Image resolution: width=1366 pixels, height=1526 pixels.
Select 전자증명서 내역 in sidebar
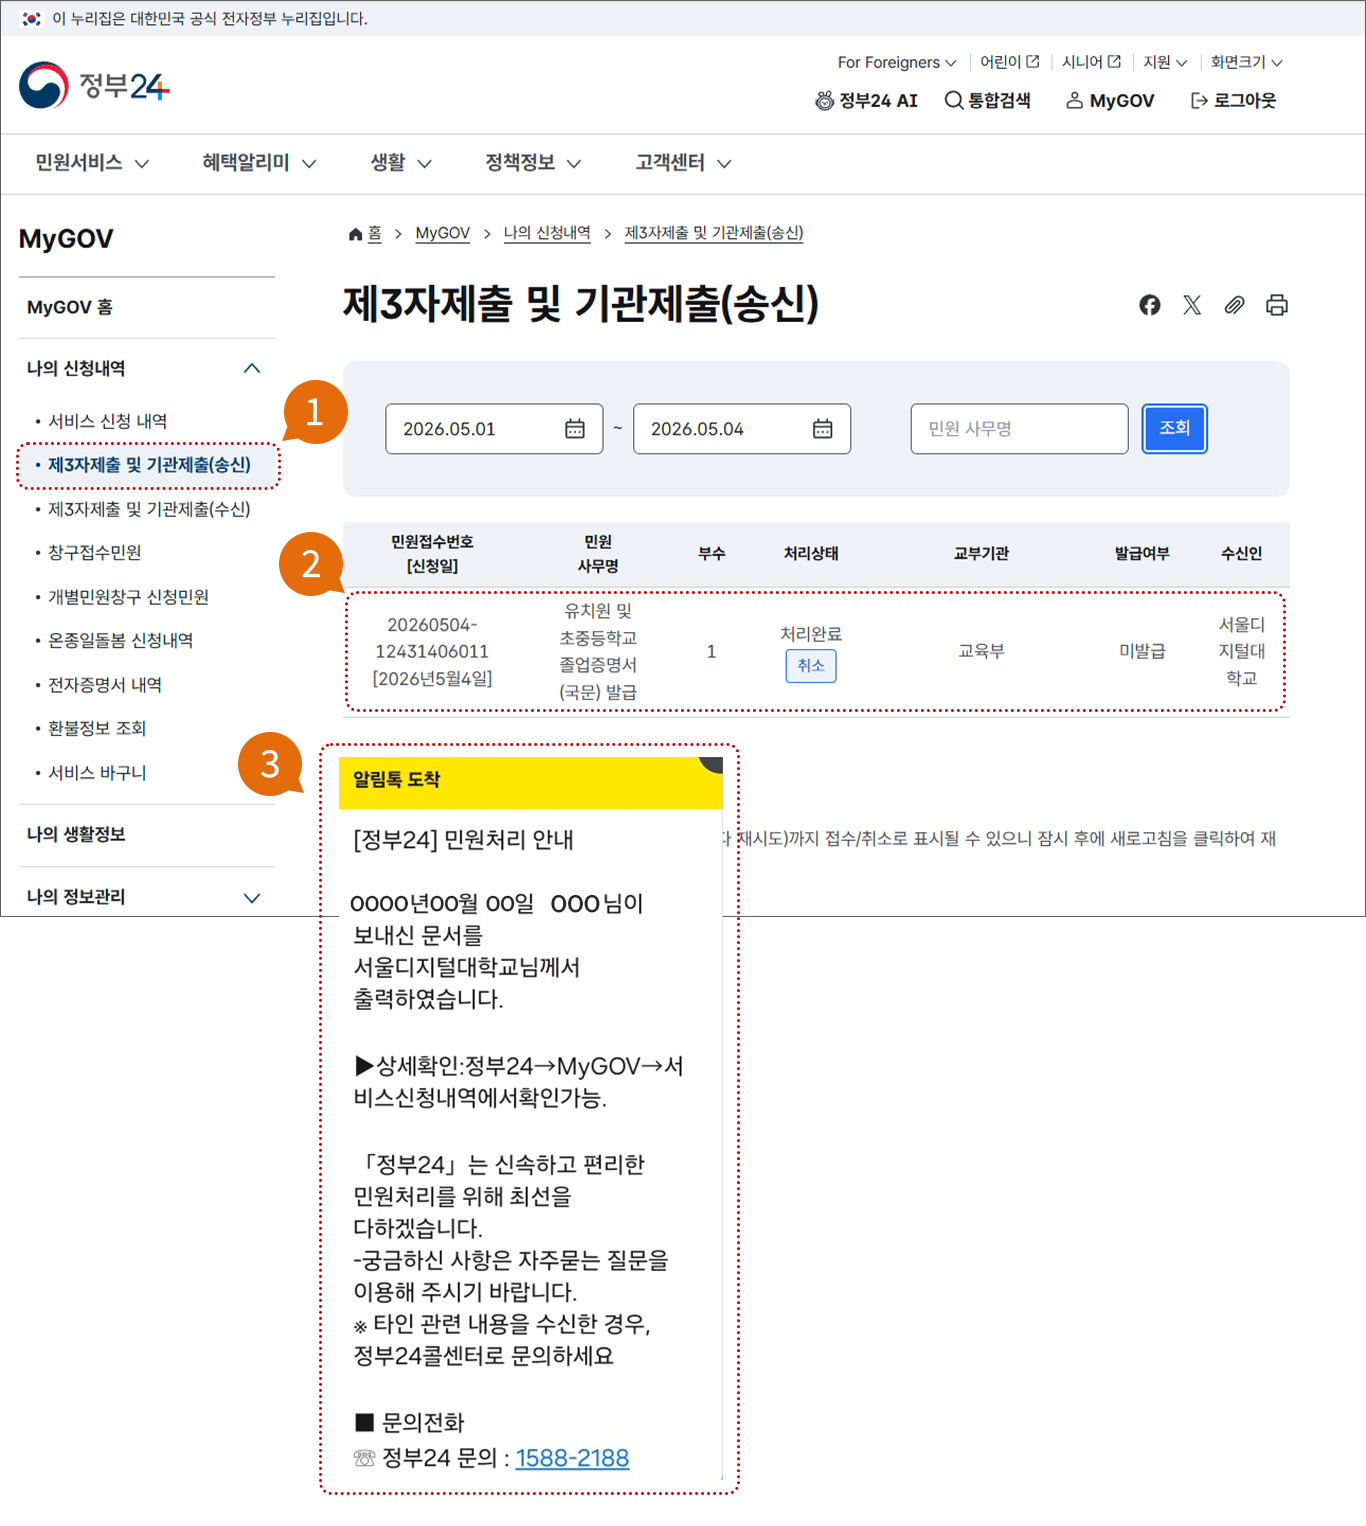pos(104,685)
